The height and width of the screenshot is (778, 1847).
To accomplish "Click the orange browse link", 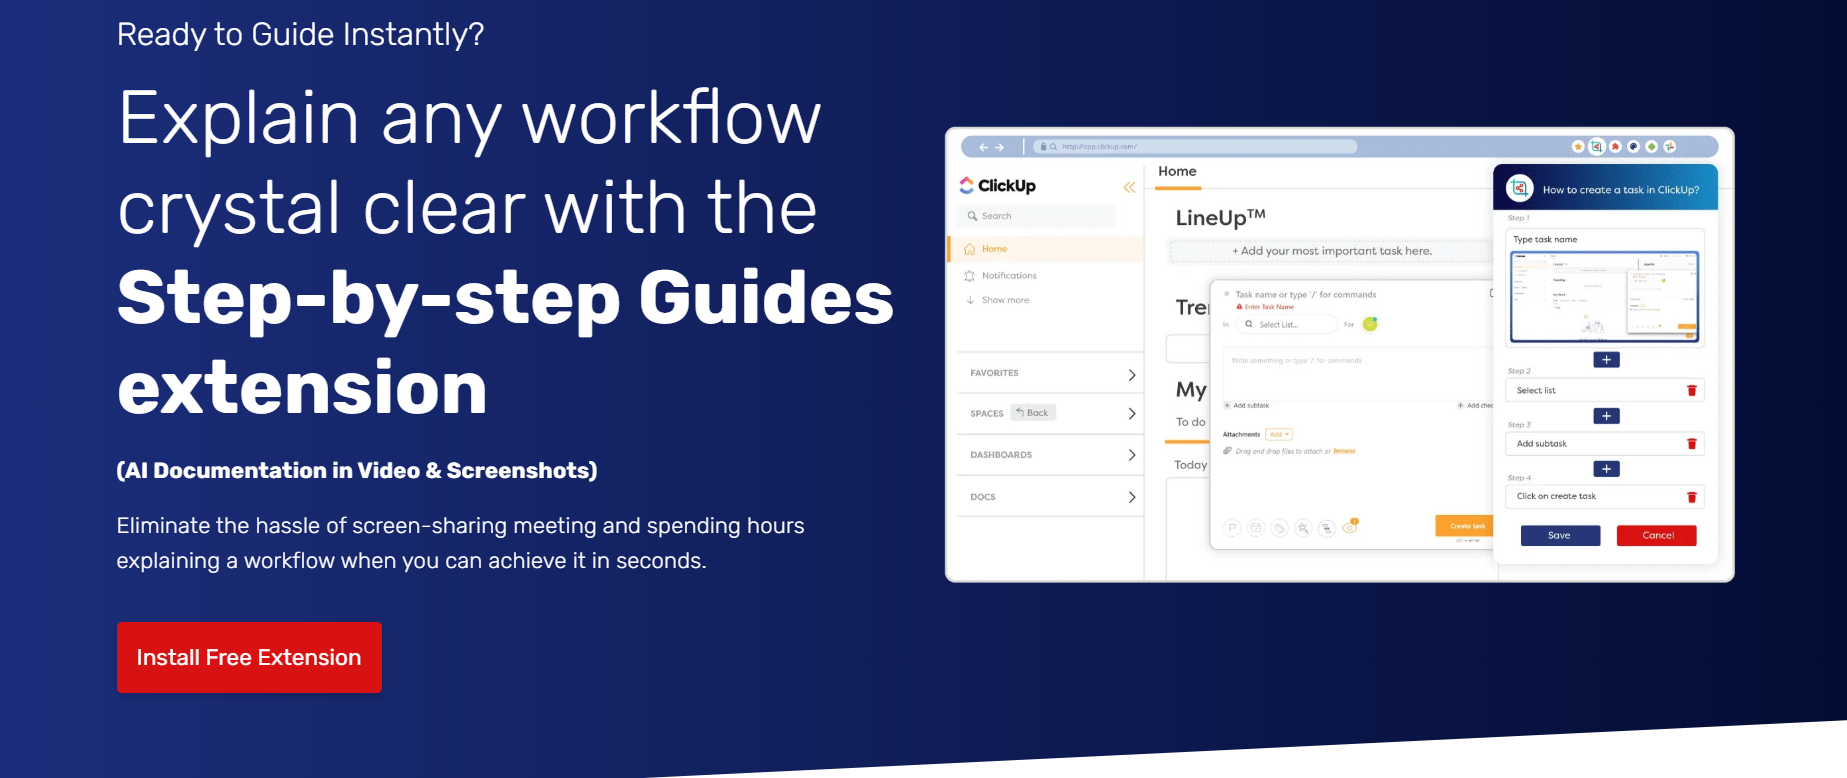I will 1344,451.
